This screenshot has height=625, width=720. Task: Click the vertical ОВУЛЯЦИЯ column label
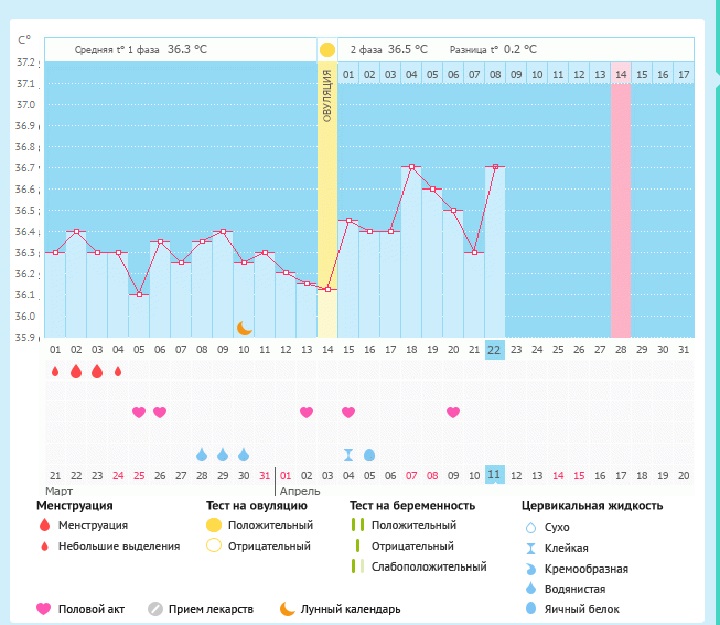327,96
